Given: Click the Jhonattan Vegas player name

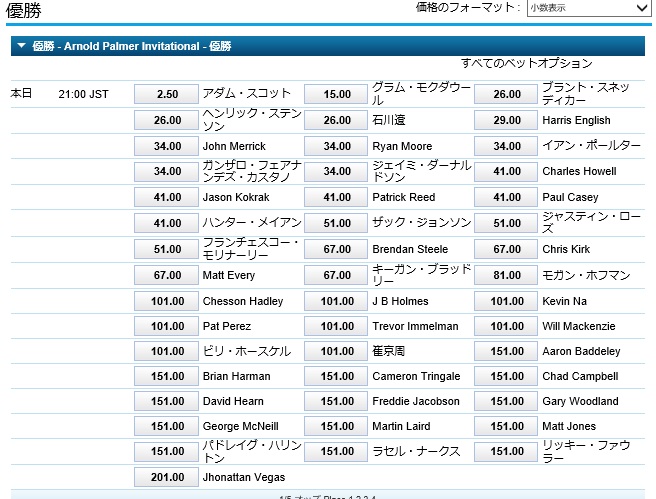Looking at the screenshot, I should tap(244, 477).
